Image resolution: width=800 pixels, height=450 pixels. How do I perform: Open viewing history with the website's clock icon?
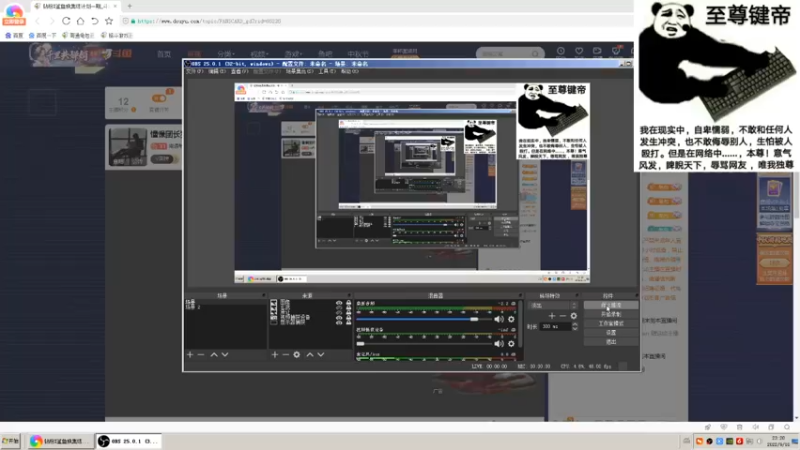[561, 51]
